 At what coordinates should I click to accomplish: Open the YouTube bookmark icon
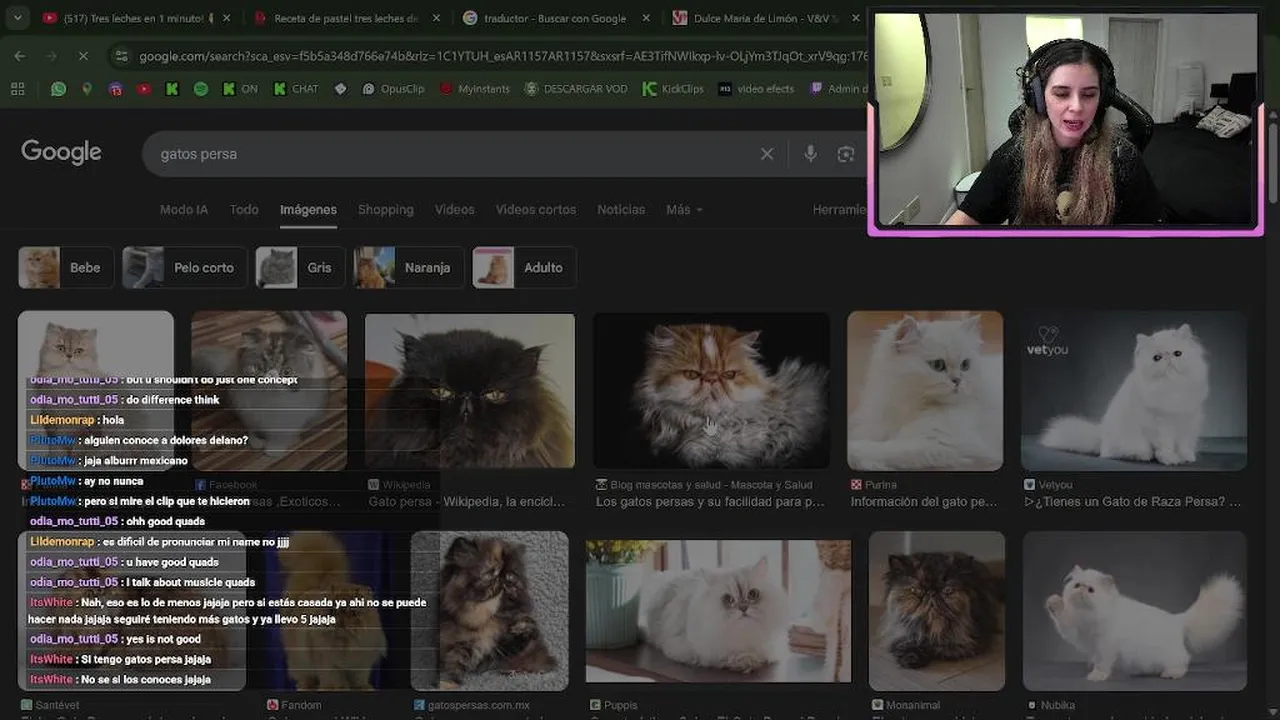pyautogui.click(x=144, y=89)
